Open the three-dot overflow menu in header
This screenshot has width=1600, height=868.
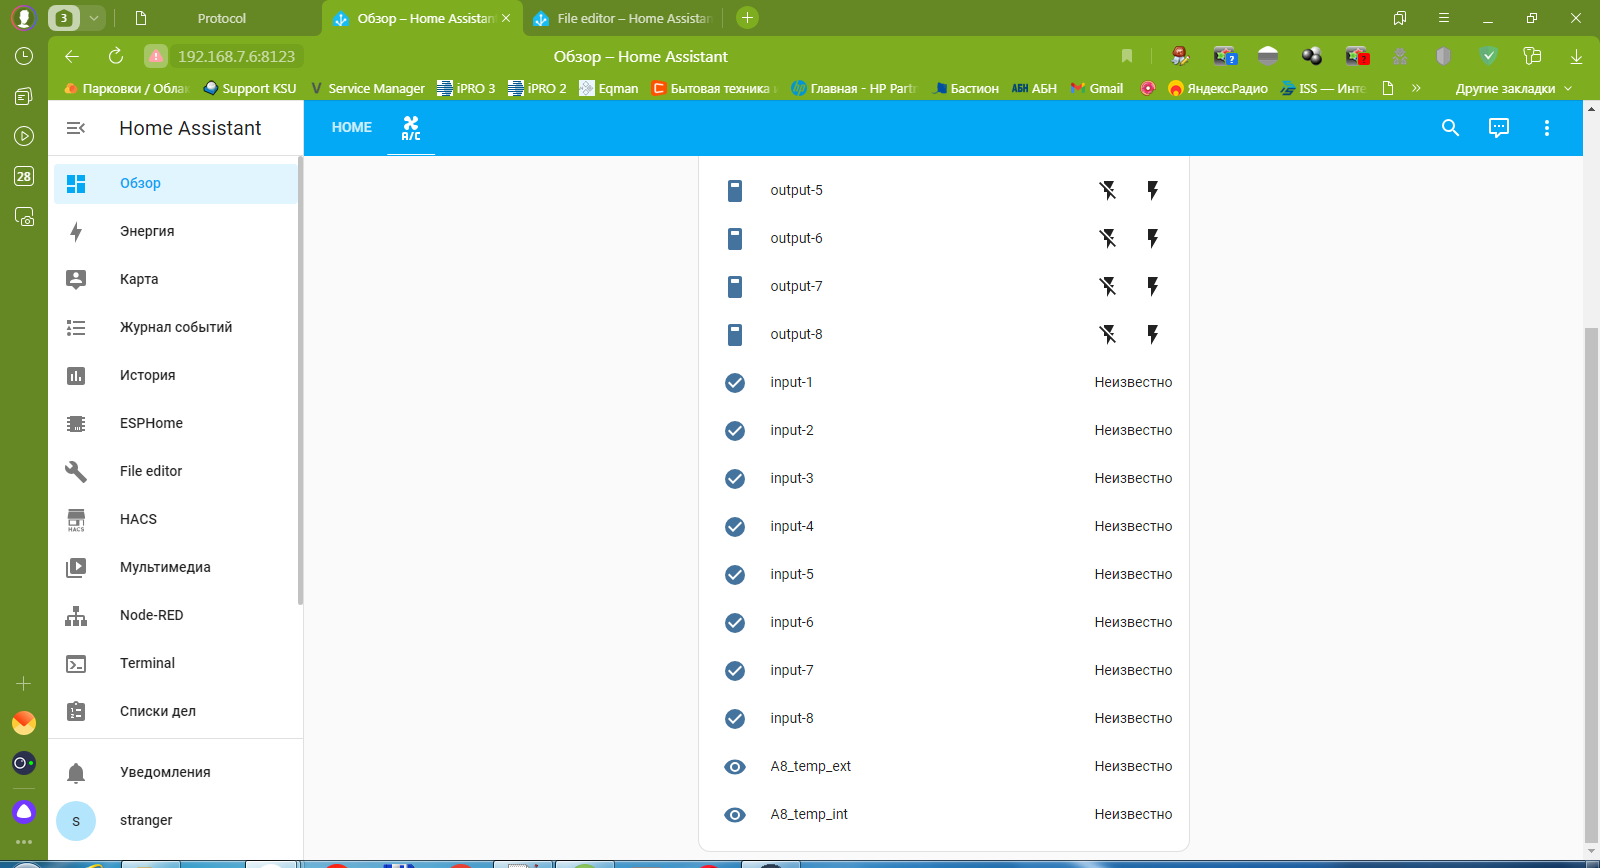tap(1546, 128)
